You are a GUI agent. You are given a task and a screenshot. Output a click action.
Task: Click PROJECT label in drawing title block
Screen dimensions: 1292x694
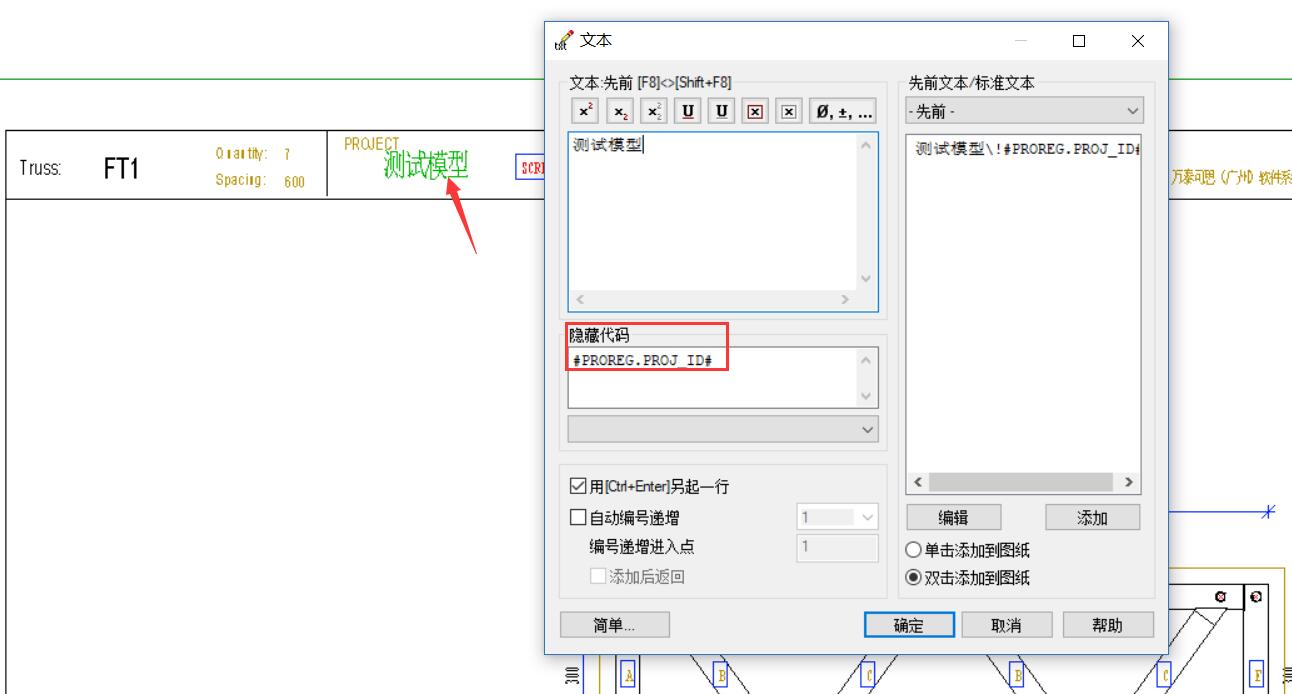coord(371,144)
